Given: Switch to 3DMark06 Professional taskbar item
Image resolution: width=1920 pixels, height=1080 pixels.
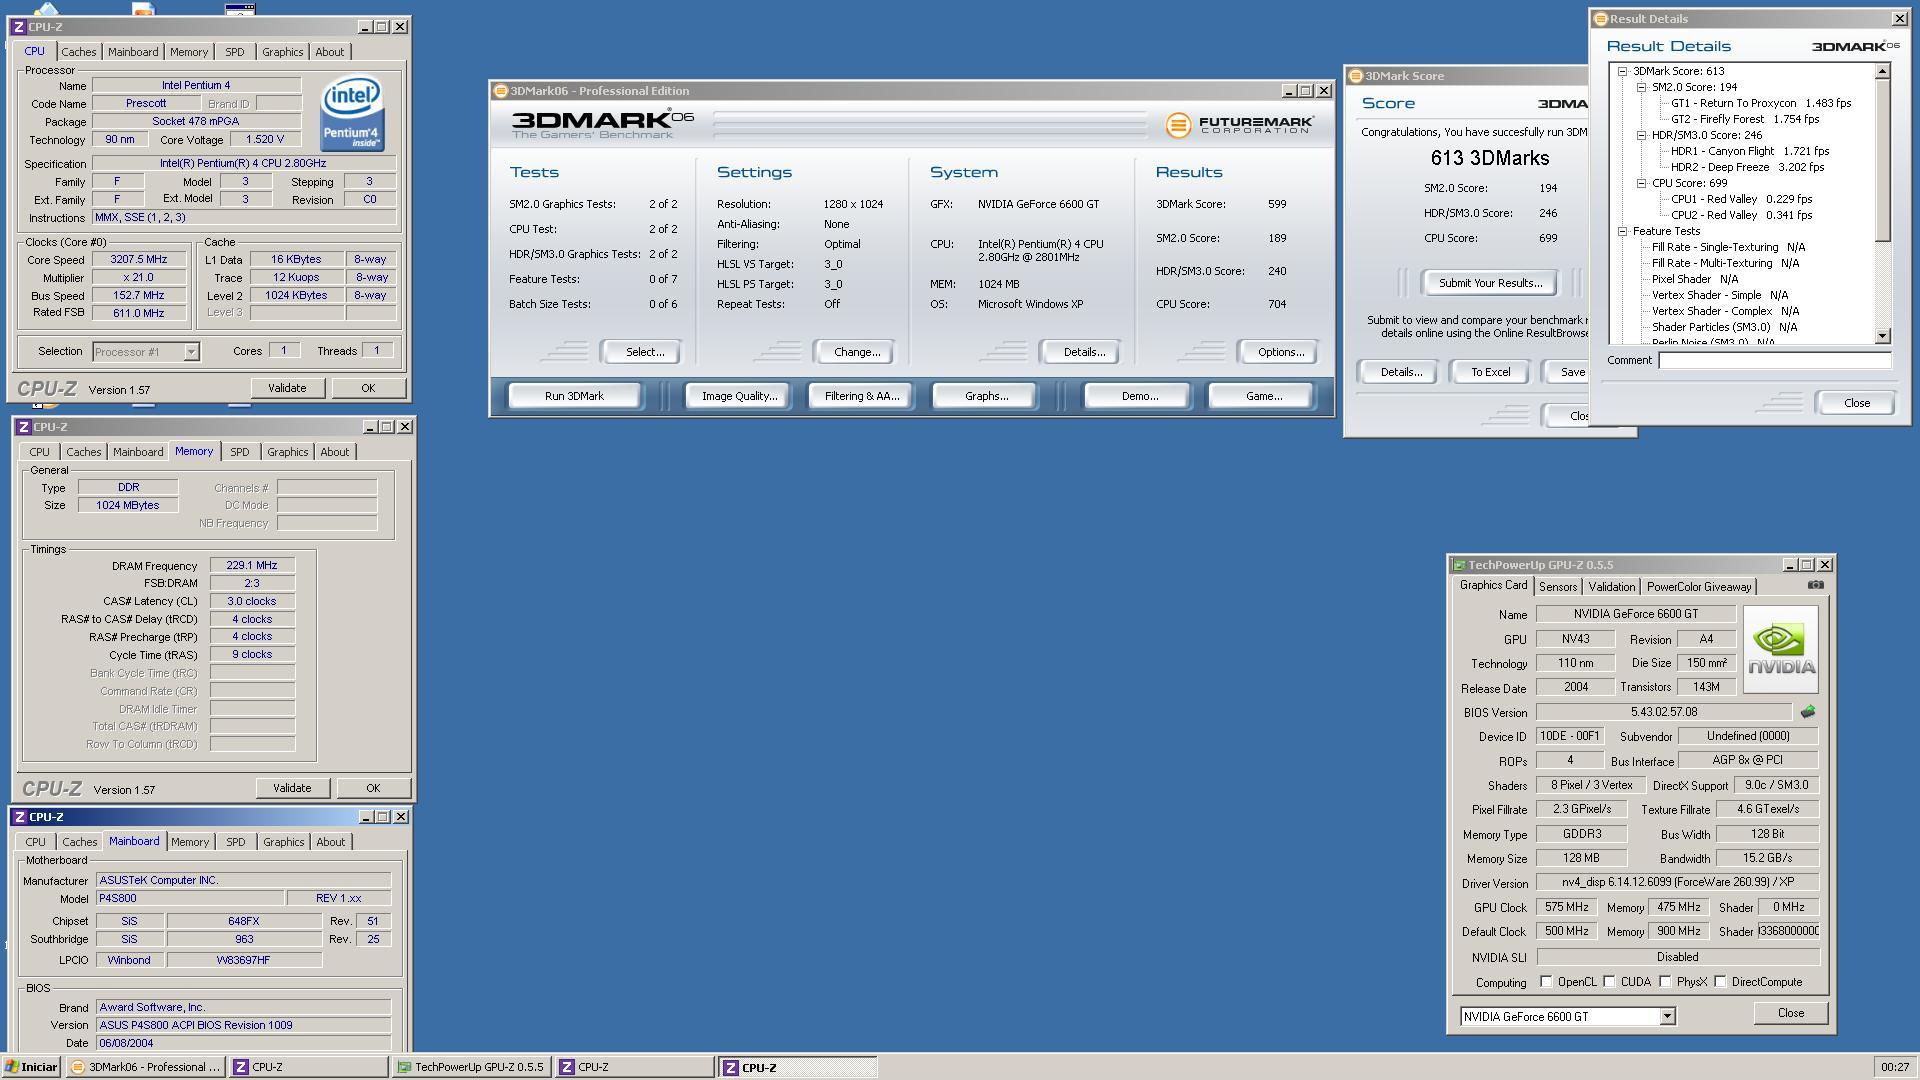Looking at the screenshot, I should coord(146,1067).
